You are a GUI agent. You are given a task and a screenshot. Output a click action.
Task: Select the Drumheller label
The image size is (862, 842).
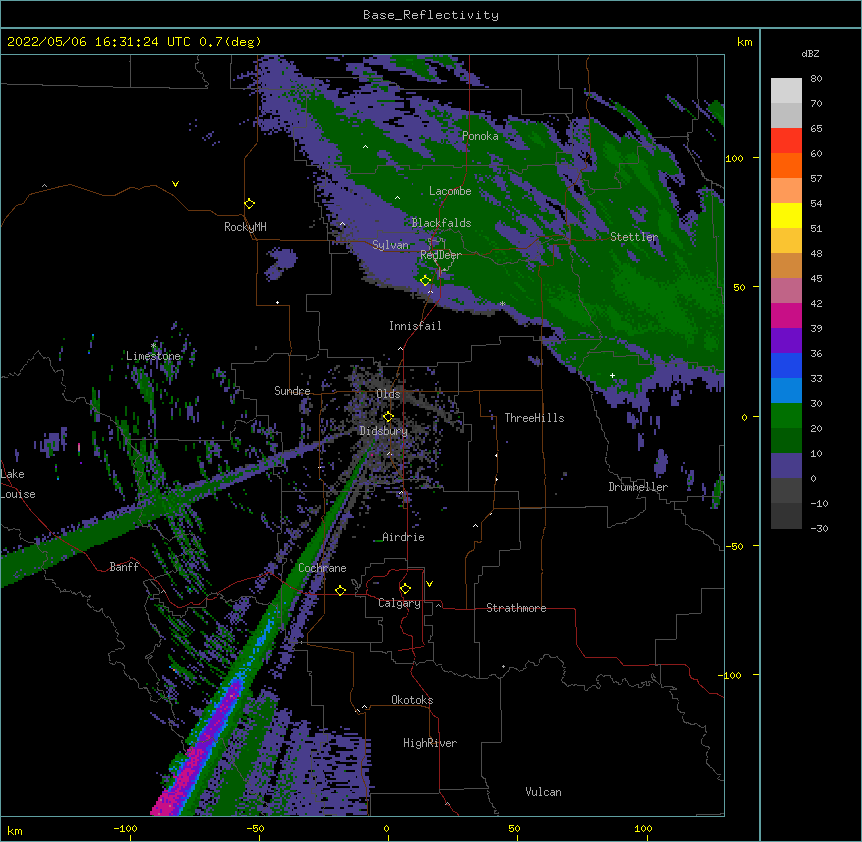pos(638,487)
